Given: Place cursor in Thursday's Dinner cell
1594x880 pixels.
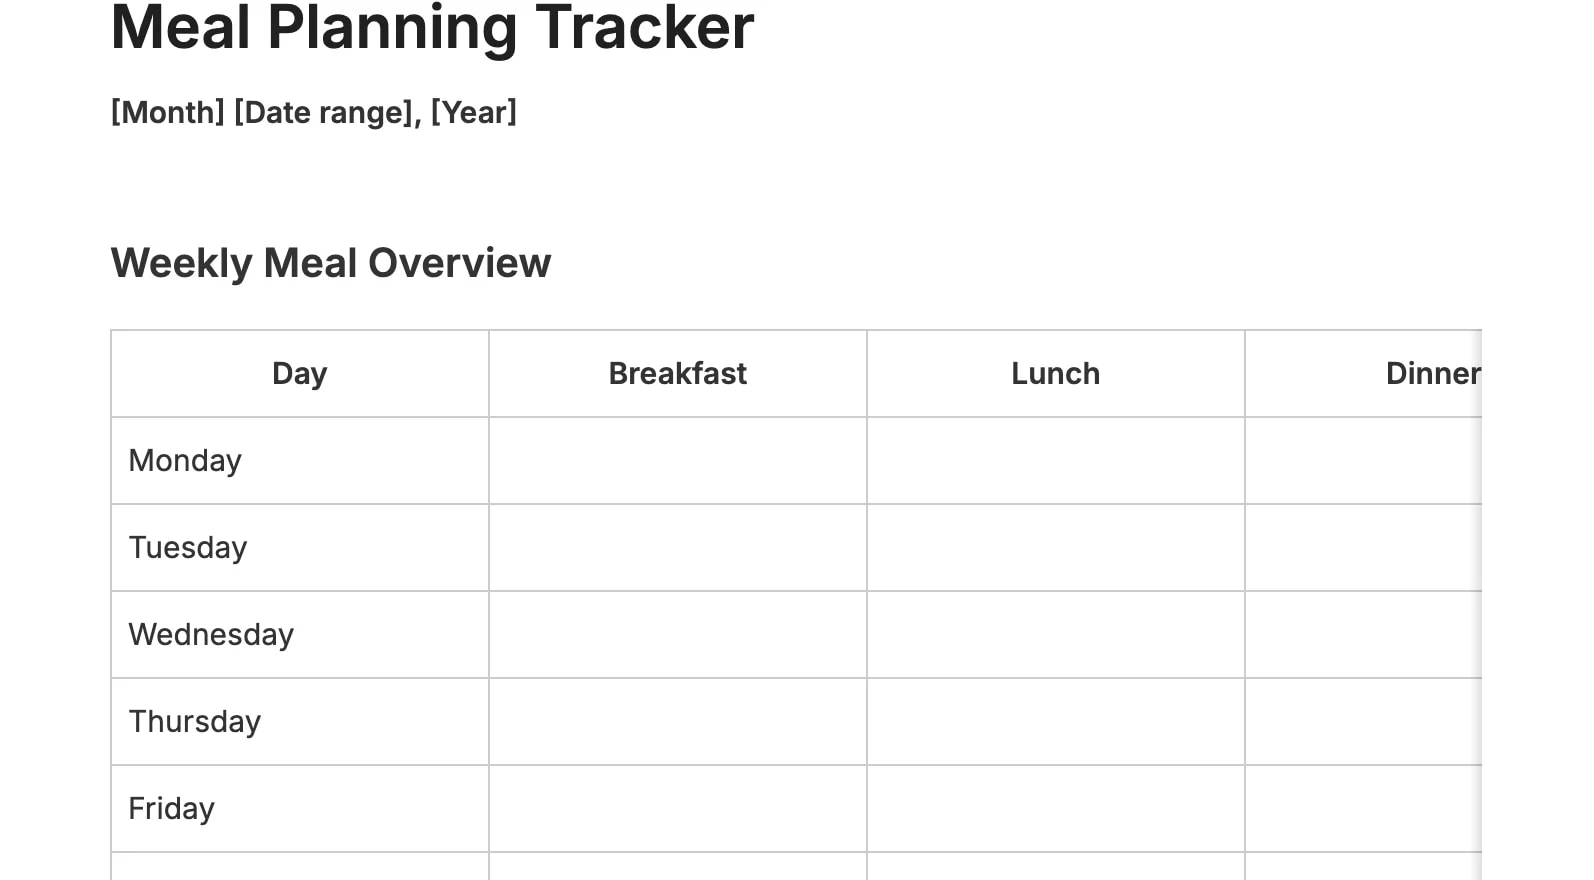Looking at the screenshot, I should click(1362, 721).
